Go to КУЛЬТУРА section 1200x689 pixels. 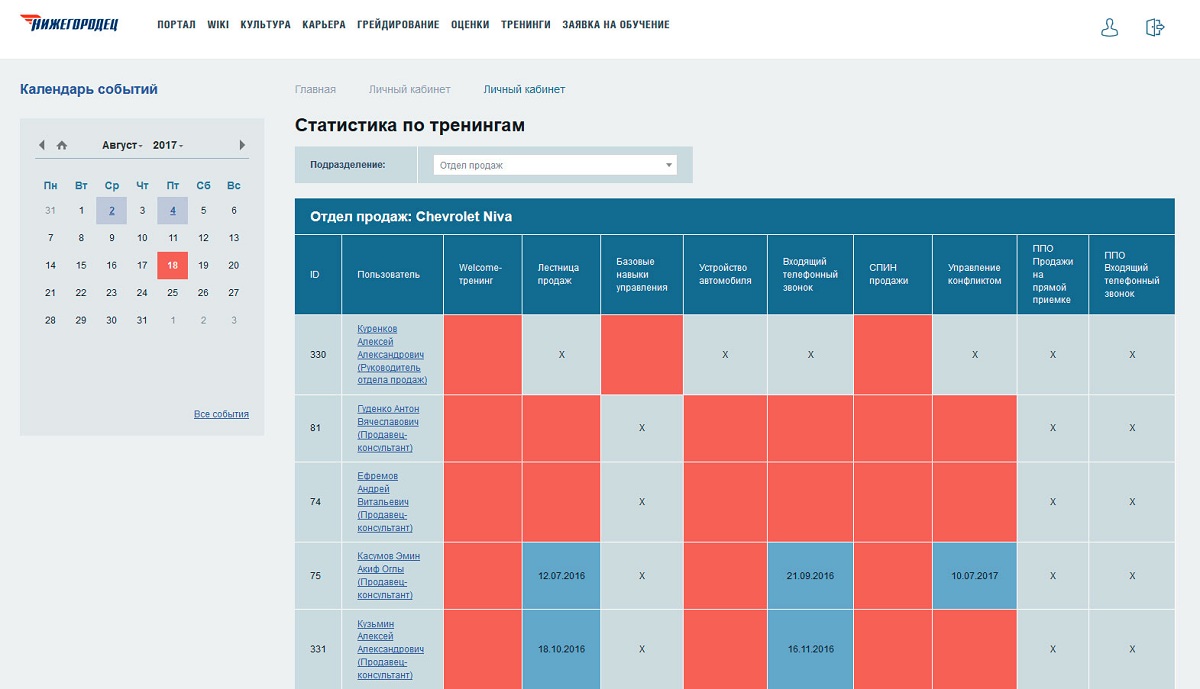coord(266,25)
